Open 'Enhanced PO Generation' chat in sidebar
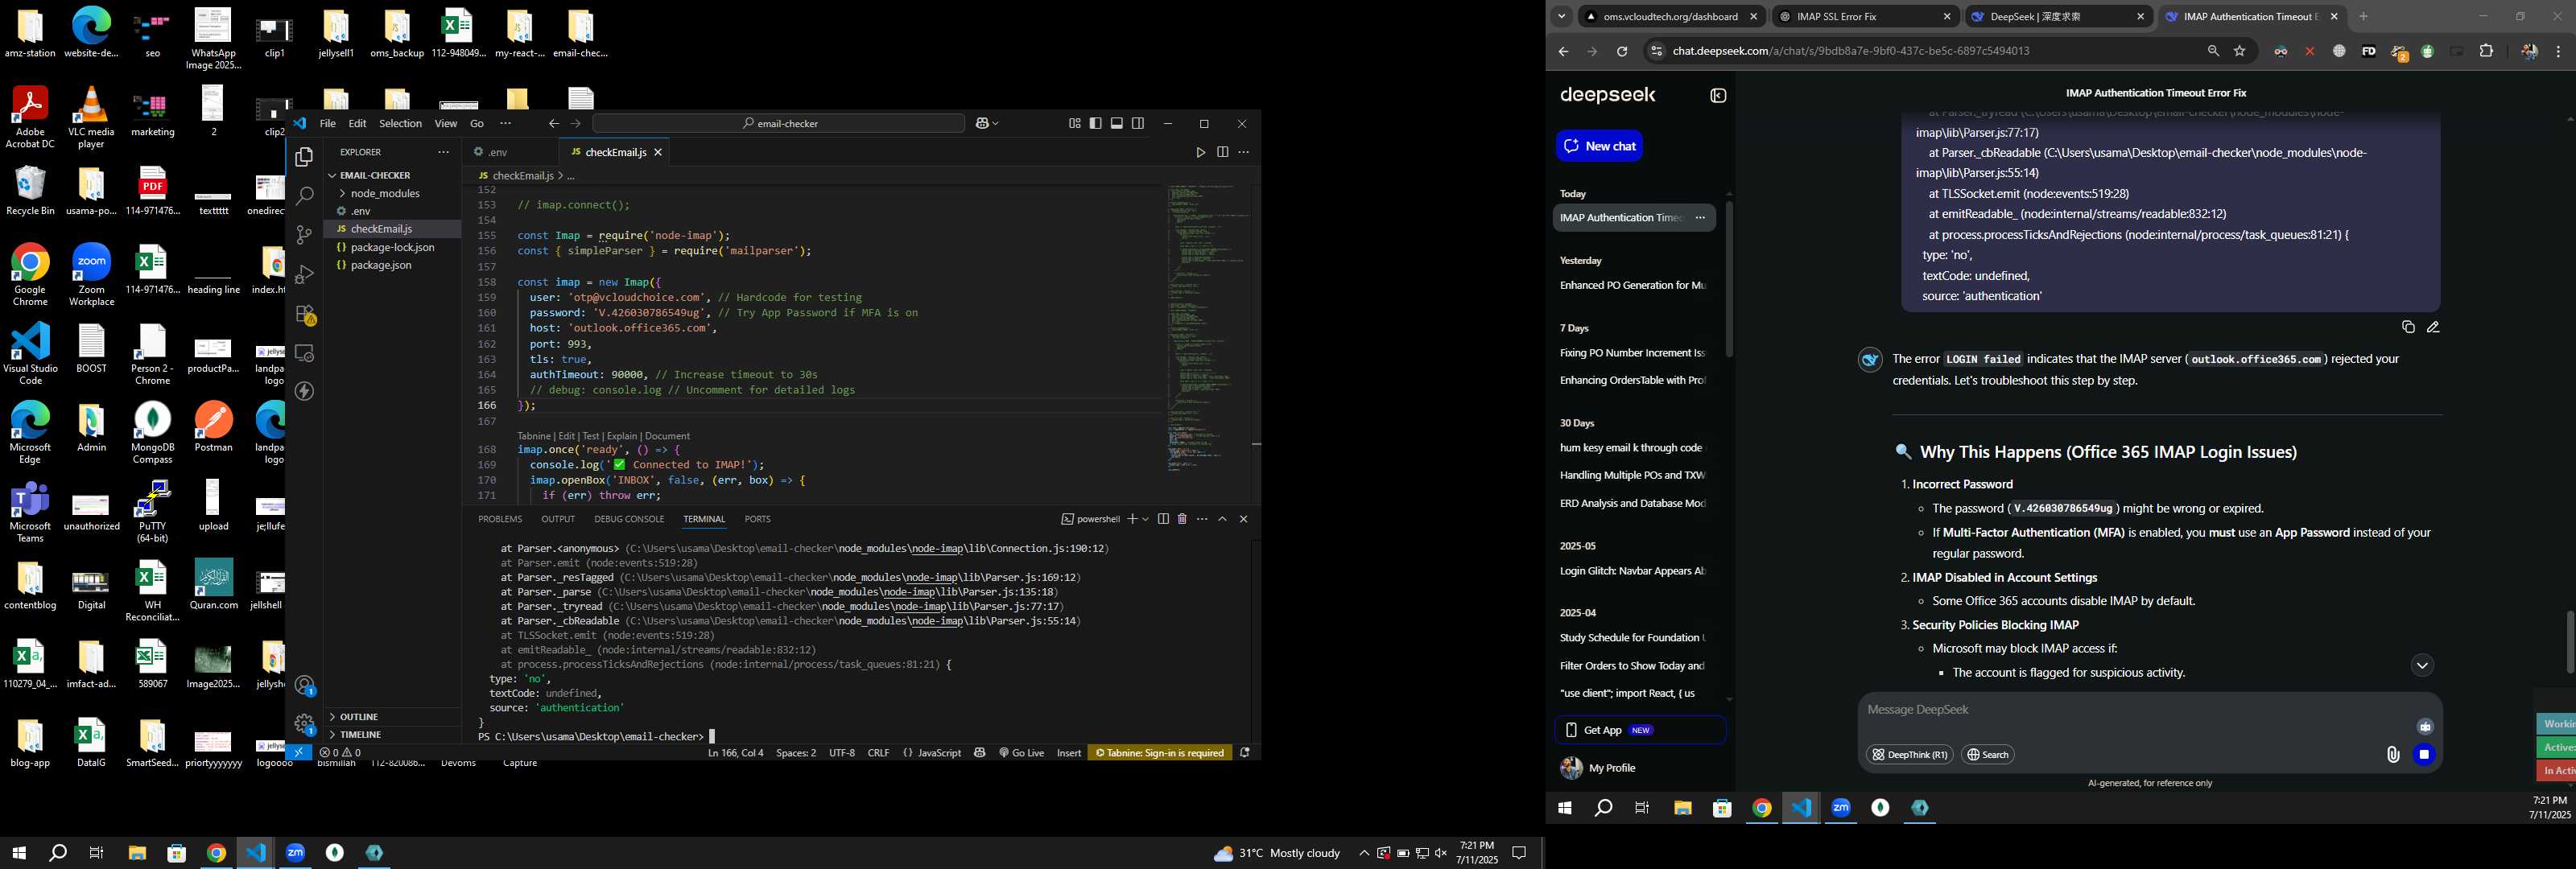The width and height of the screenshot is (2576, 869). 1633,285
